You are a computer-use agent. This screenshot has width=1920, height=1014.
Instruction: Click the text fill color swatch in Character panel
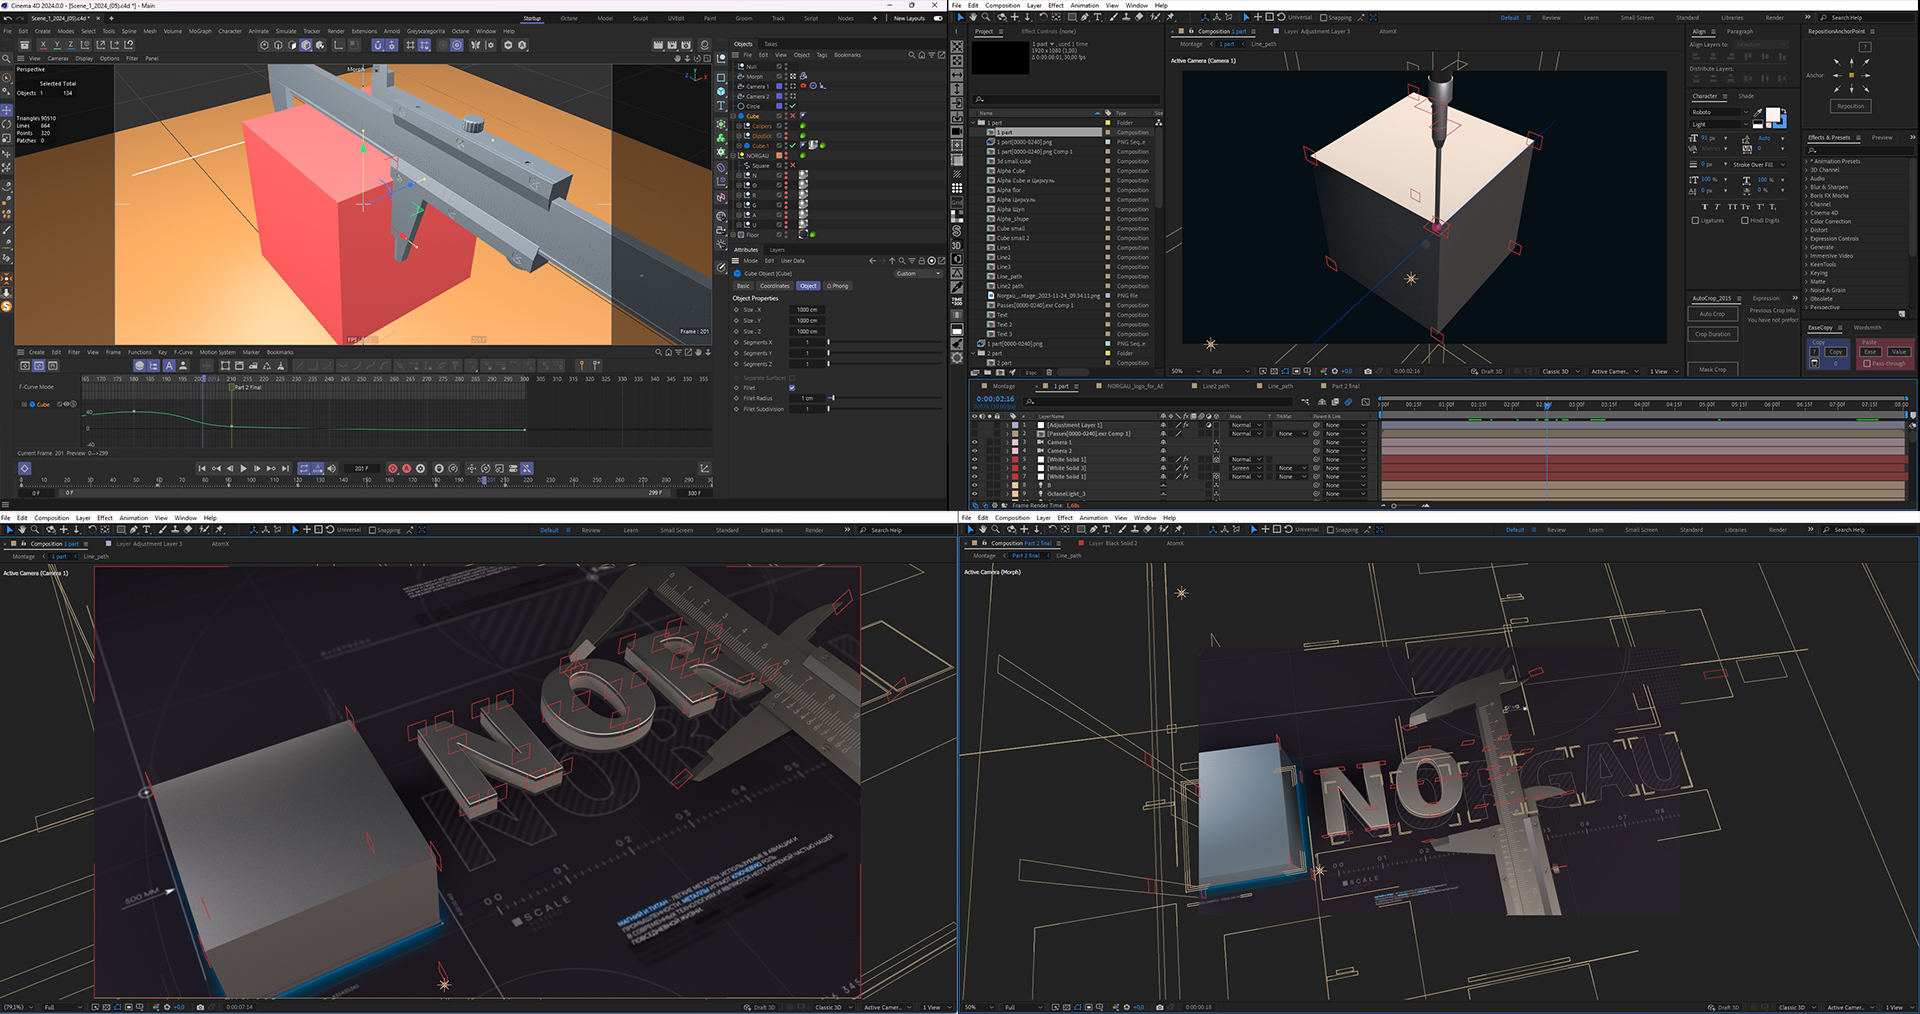click(1772, 115)
